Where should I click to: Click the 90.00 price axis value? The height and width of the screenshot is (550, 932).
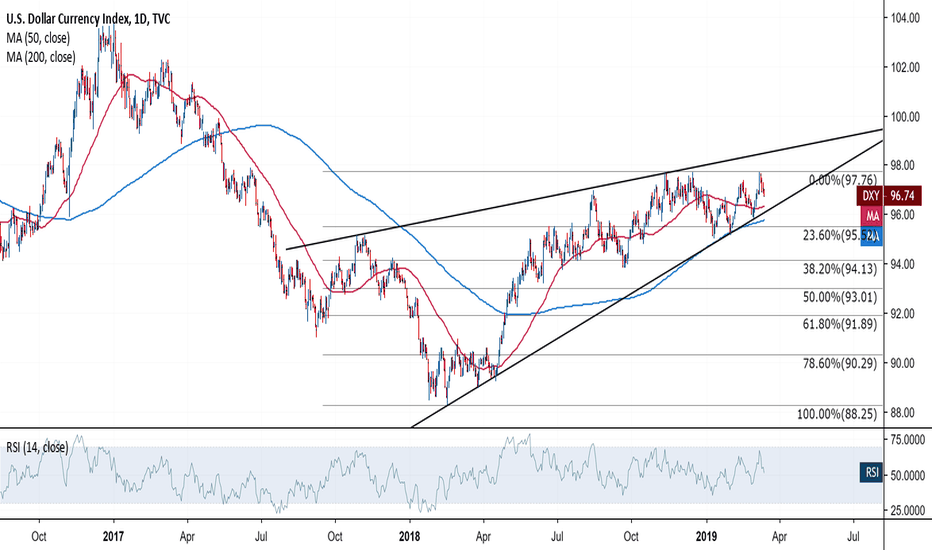pyautogui.click(x=905, y=363)
